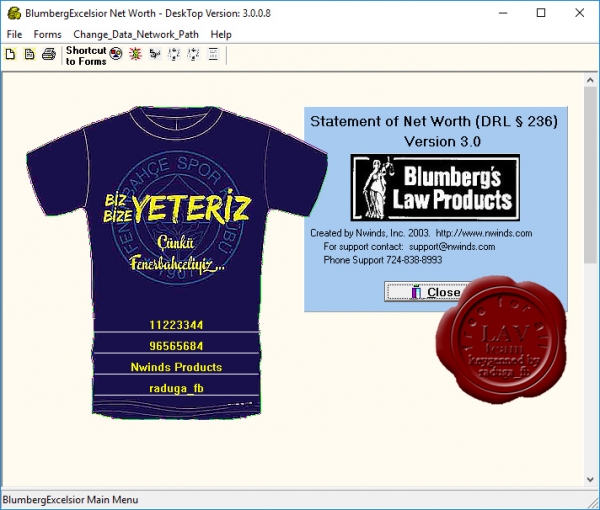600x510 pixels.
Task: Click the '96565684' number on the shirt
Action: point(176,346)
